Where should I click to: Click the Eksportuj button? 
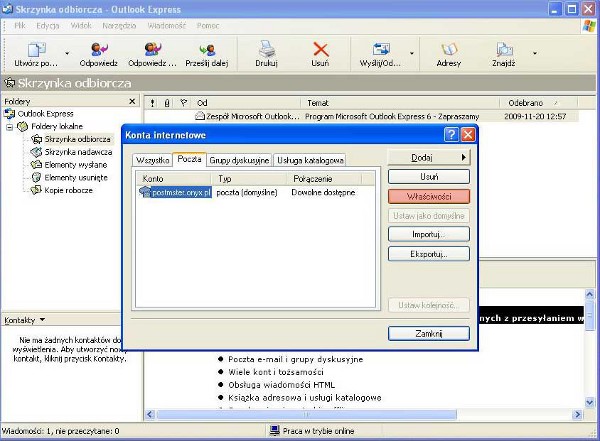429,254
